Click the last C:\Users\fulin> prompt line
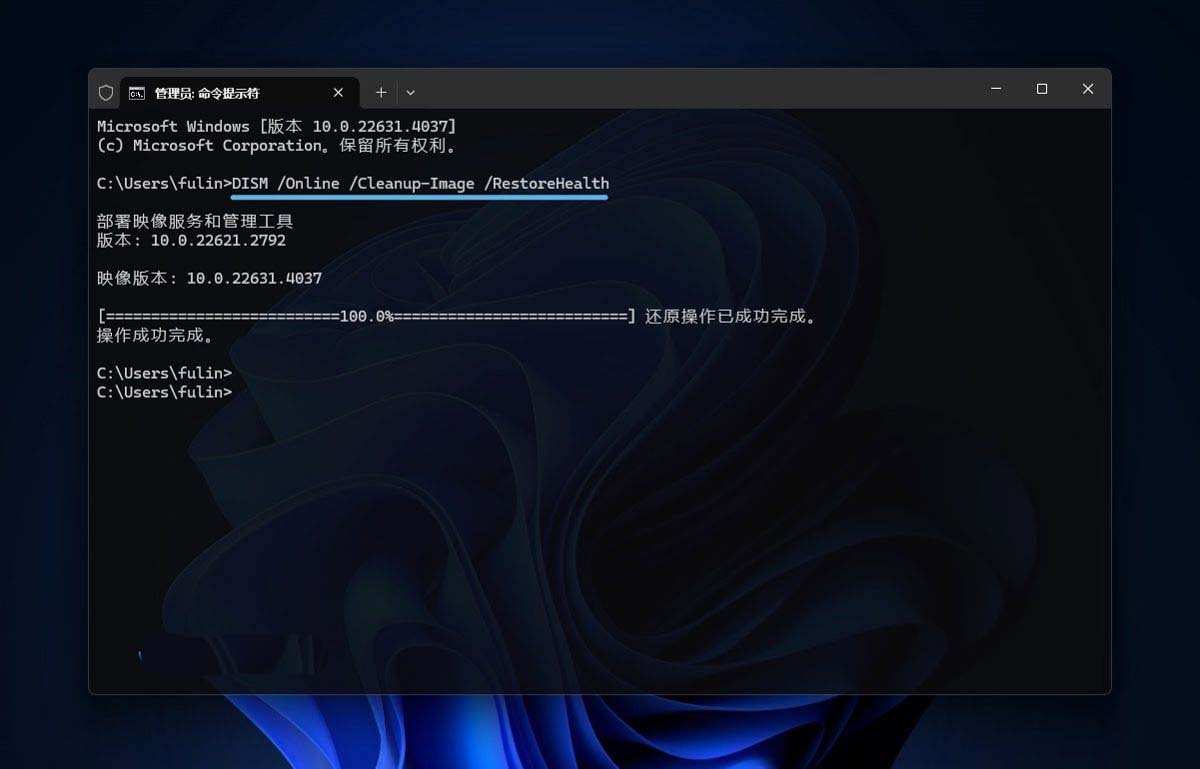Viewport: 1200px width, 769px height. [x=164, y=393]
